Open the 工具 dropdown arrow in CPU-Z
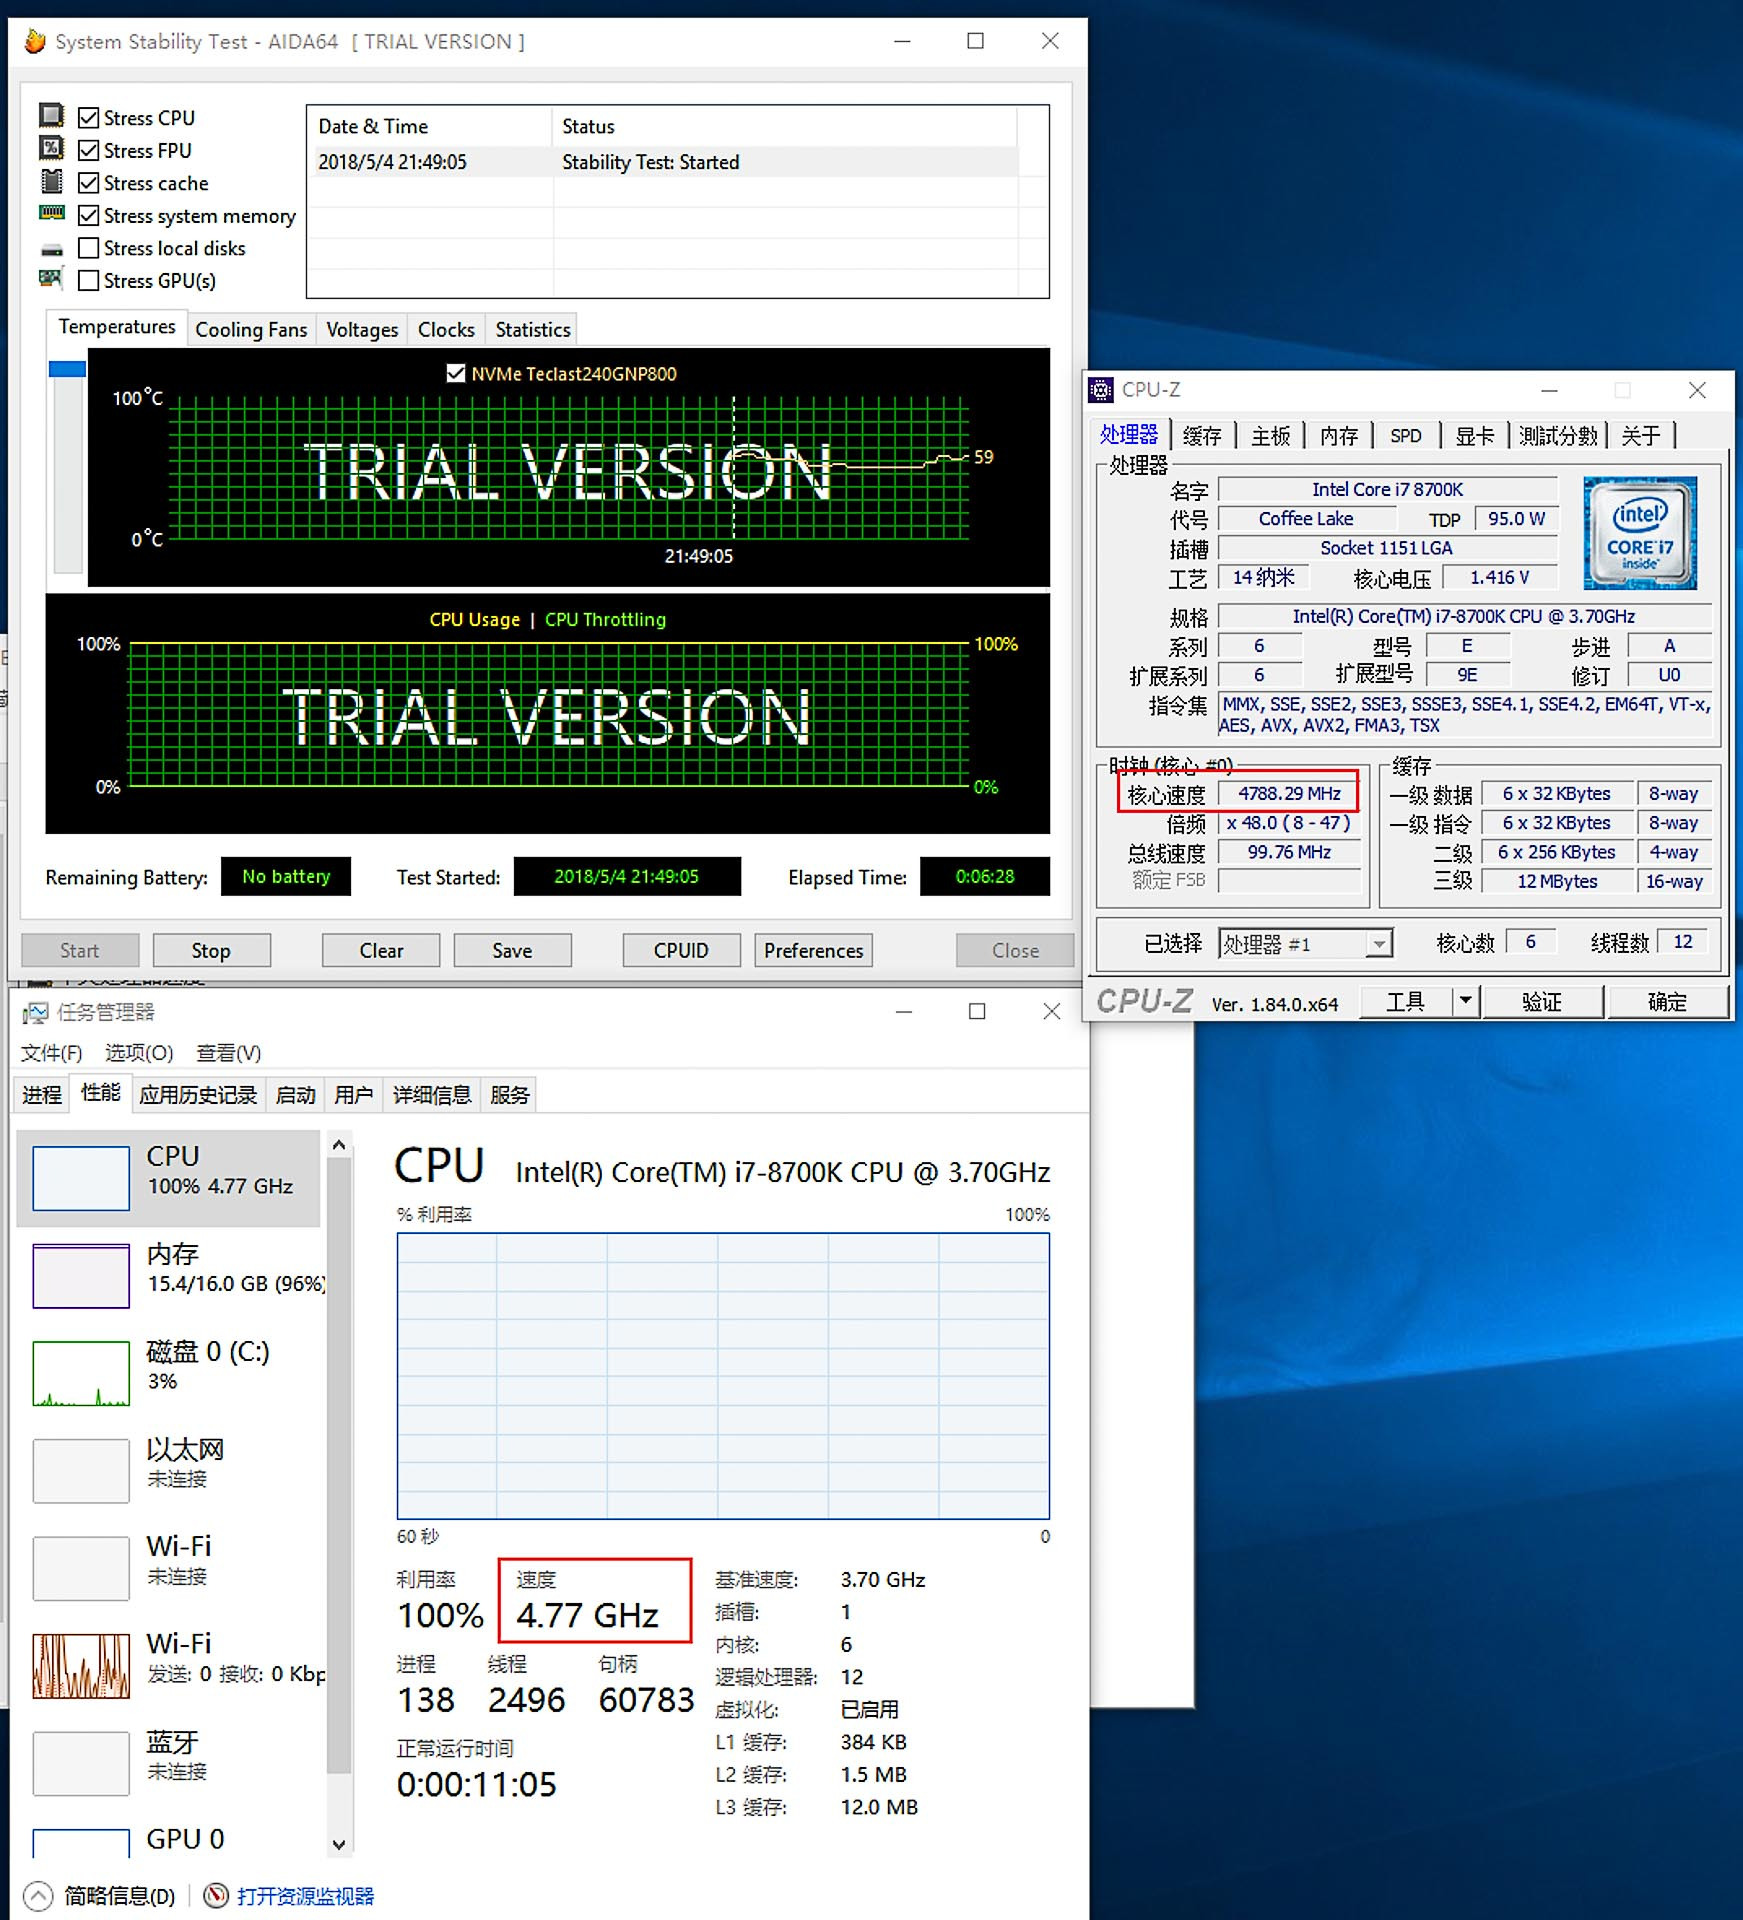This screenshot has width=1743, height=1920. [1468, 1001]
